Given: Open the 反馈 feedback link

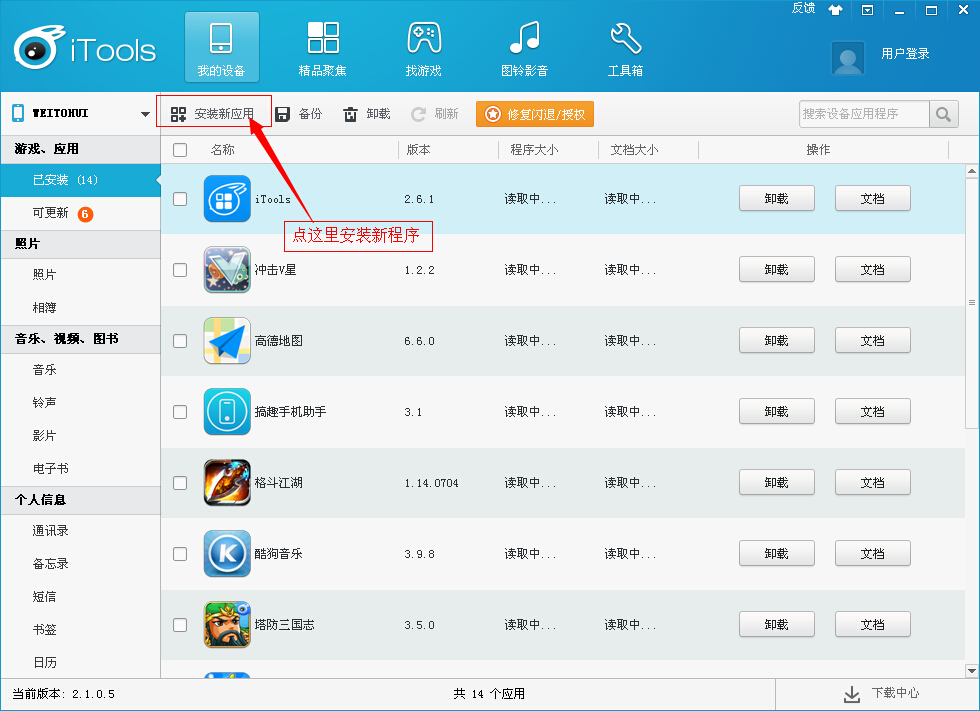Looking at the screenshot, I should [x=803, y=8].
